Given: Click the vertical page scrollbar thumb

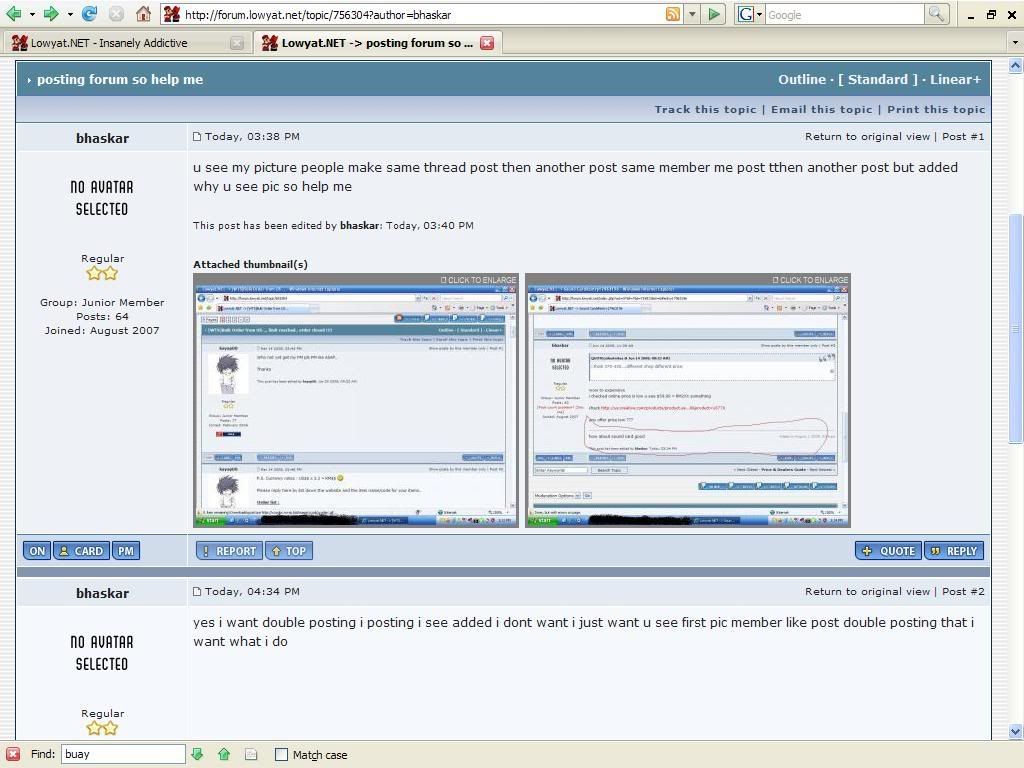Looking at the screenshot, I should tap(1015, 328).
